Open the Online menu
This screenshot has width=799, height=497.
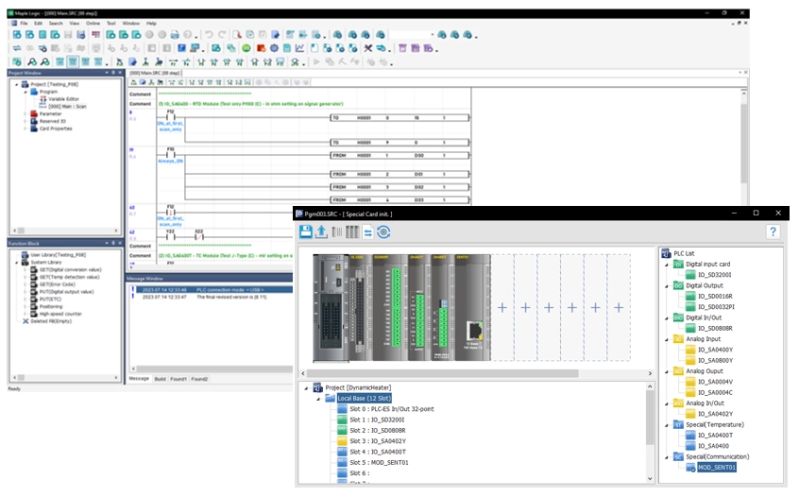(x=93, y=23)
